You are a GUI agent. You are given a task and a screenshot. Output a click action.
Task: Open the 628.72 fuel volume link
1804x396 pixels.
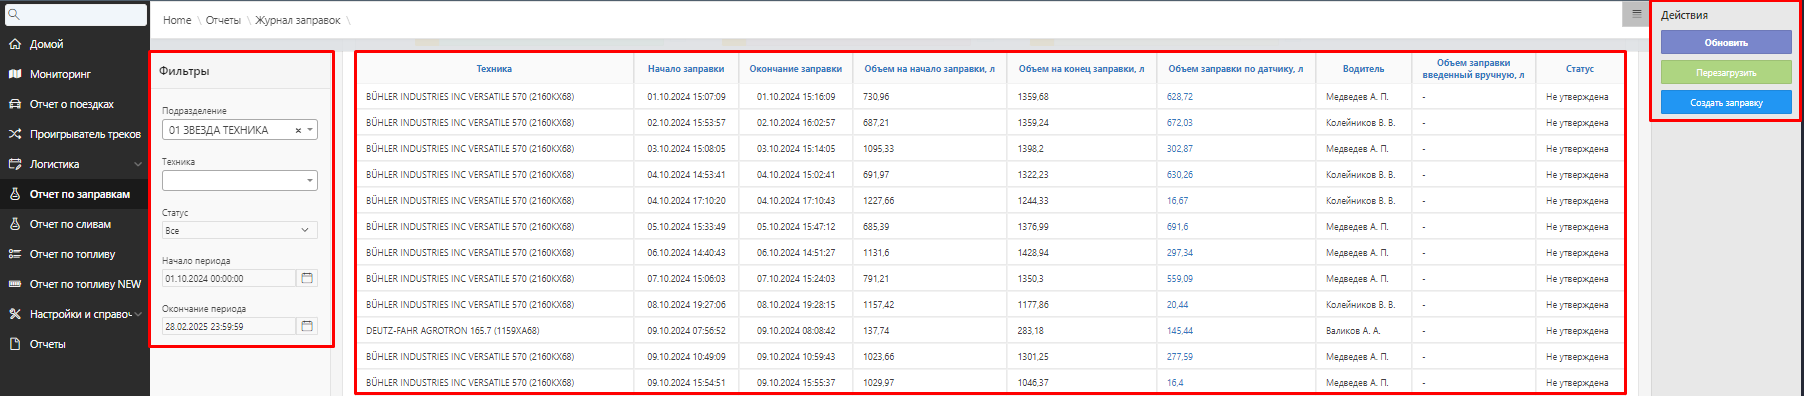point(1179,97)
